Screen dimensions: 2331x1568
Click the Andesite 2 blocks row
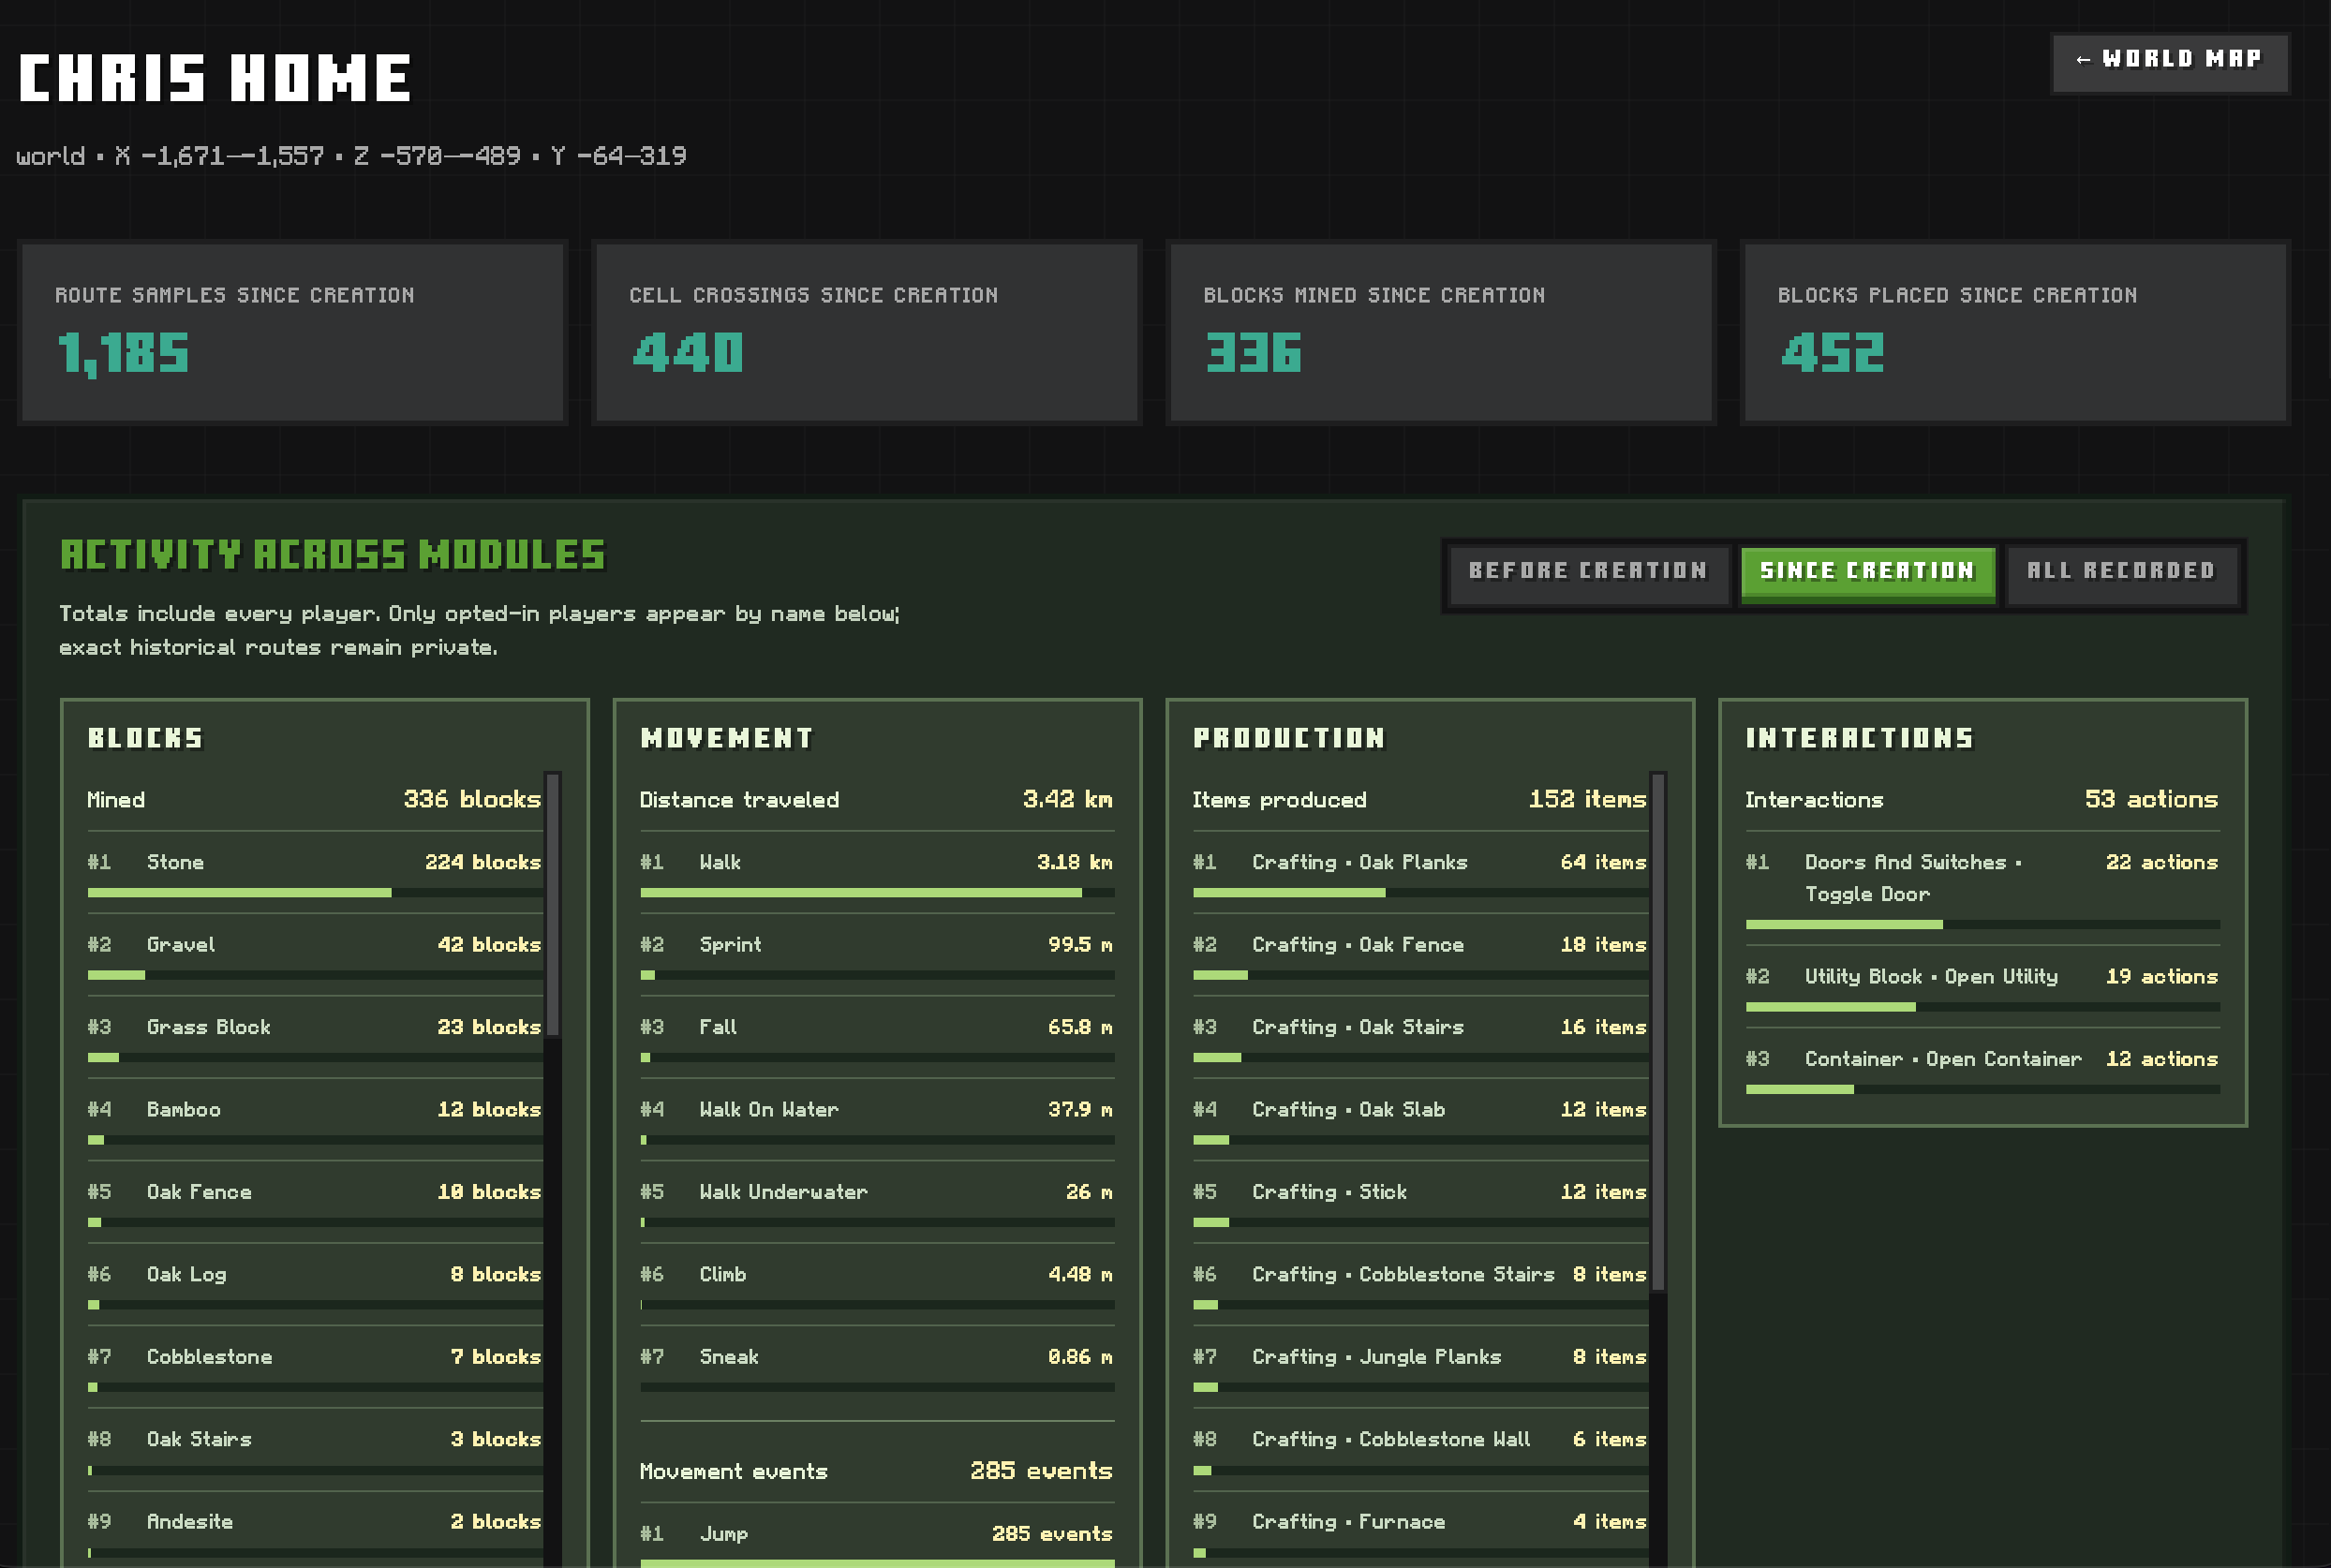[x=314, y=1530]
